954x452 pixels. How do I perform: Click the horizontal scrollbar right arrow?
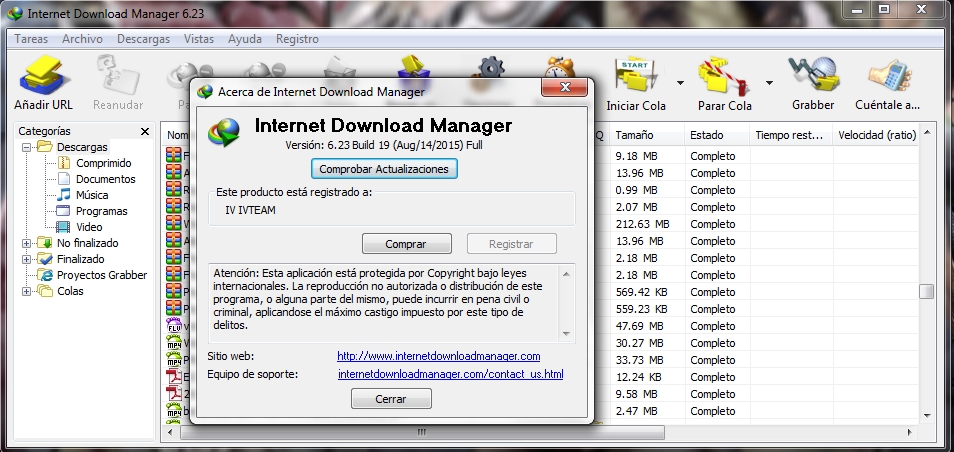(910, 433)
